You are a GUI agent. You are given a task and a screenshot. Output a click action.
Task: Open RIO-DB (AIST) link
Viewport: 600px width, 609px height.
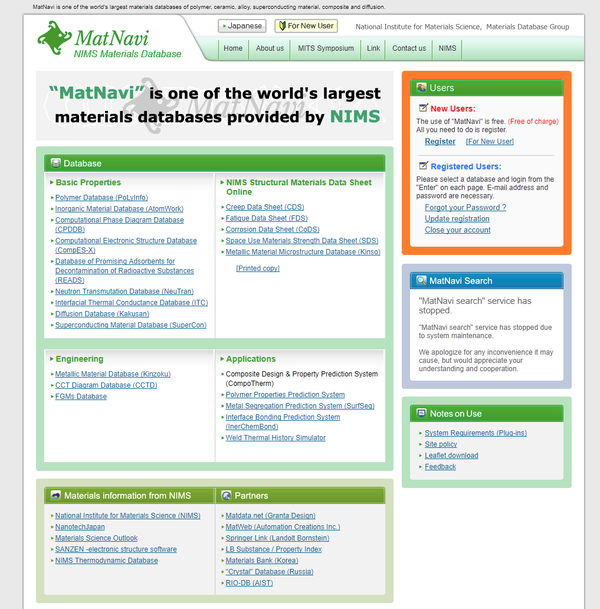pyautogui.click(x=249, y=583)
